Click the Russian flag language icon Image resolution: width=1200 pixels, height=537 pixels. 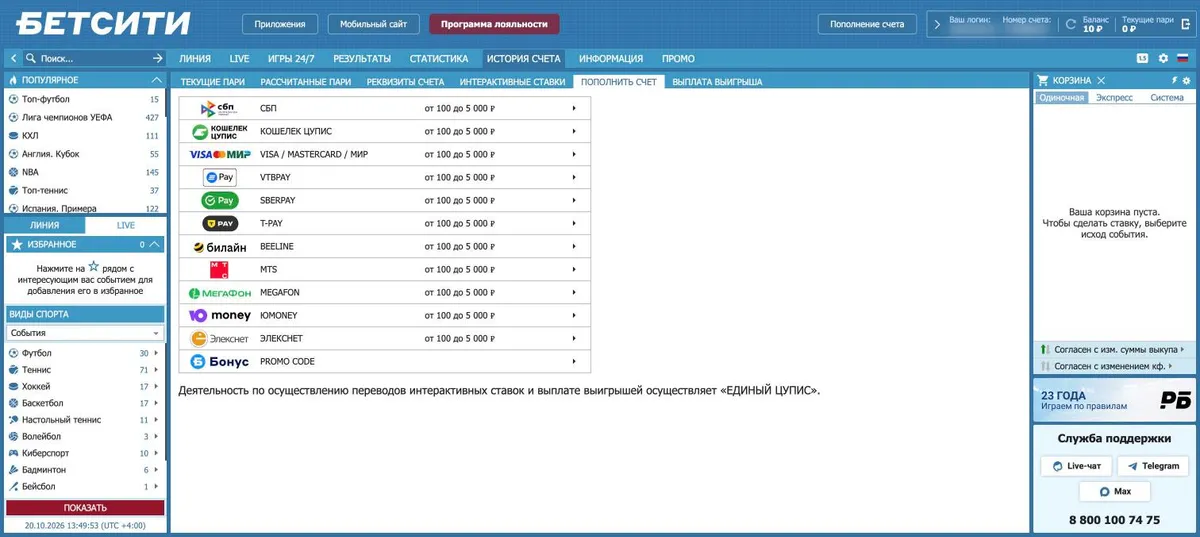pos(1183,59)
